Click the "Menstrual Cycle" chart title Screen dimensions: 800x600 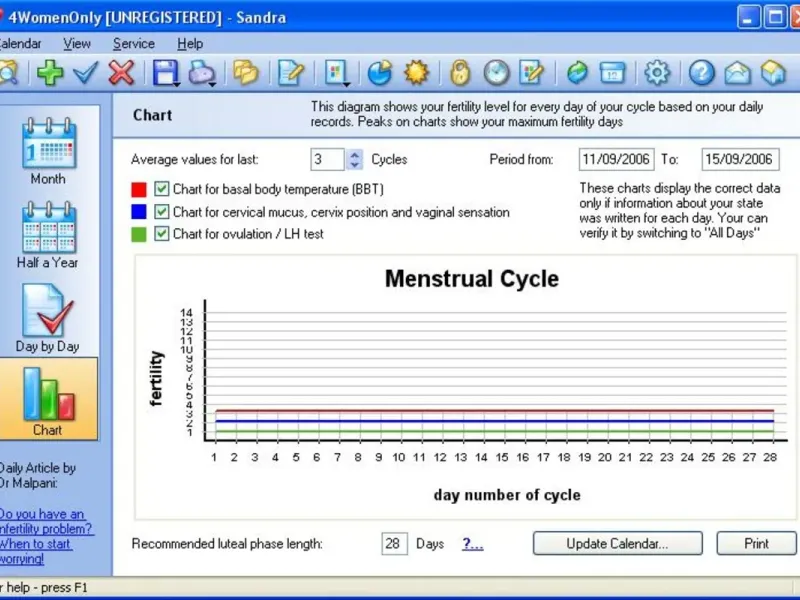pos(472,279)
